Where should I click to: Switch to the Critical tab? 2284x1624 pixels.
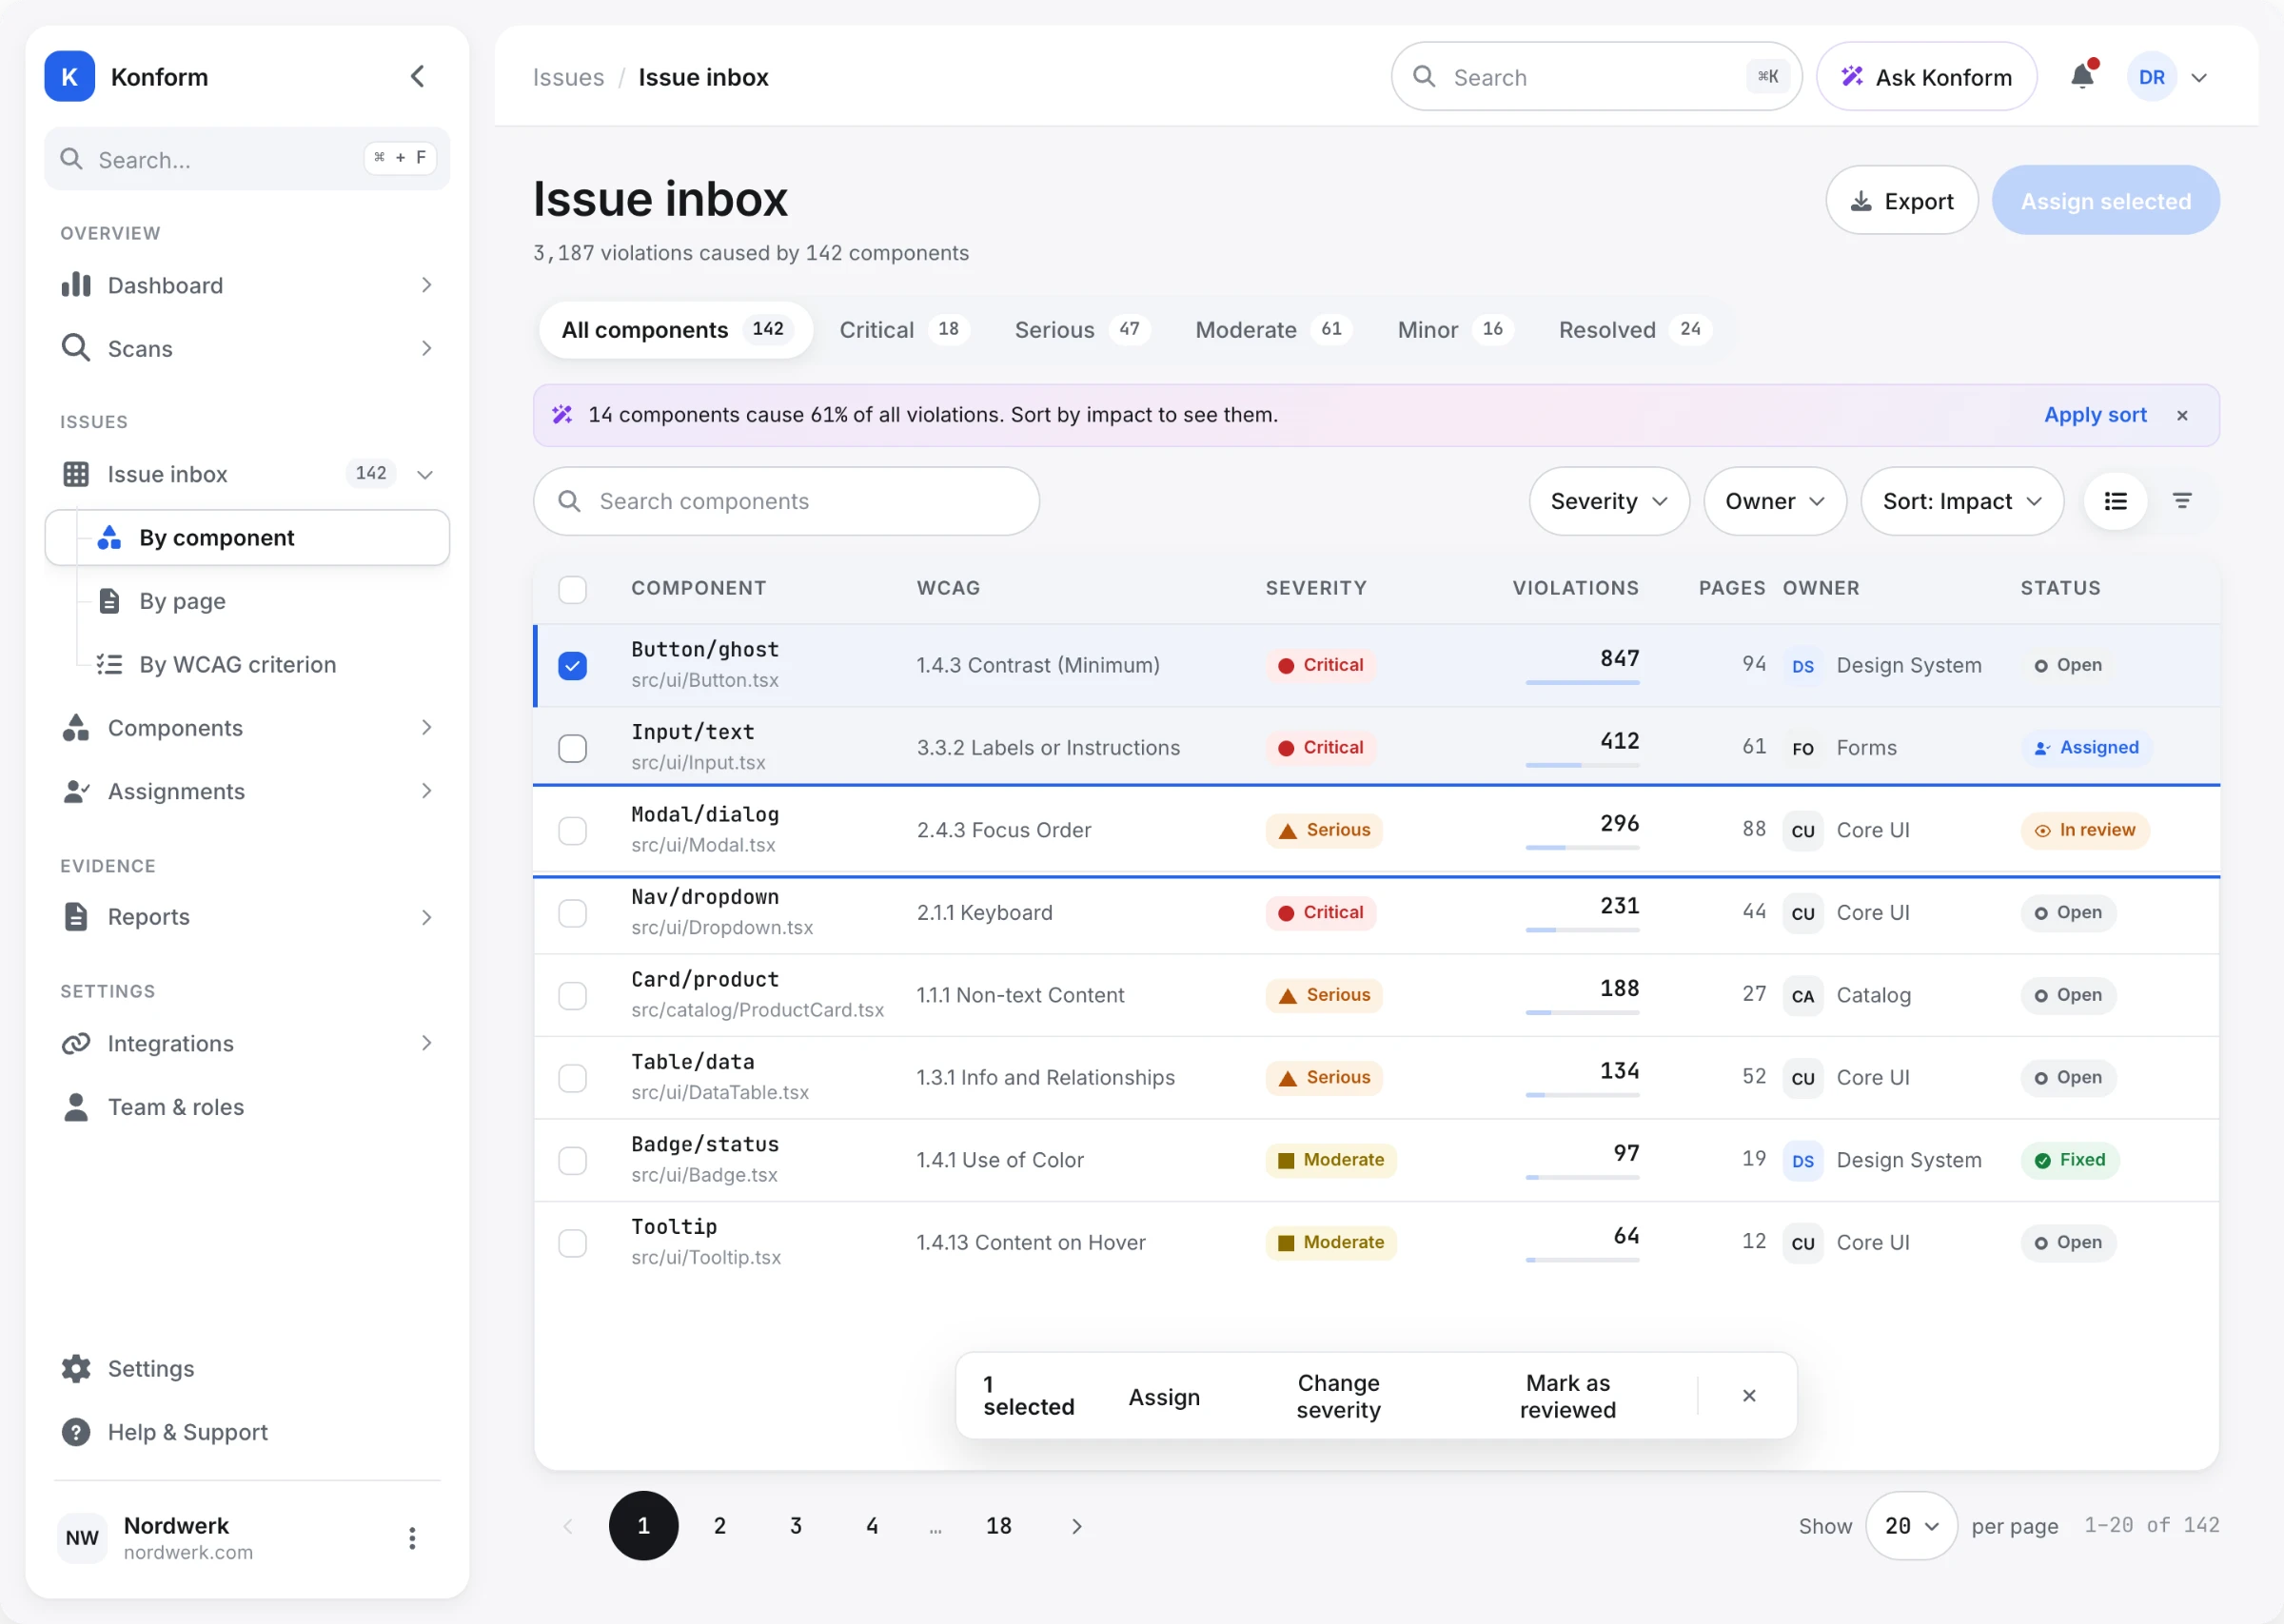pyautogui.click(x=904, y=329)
